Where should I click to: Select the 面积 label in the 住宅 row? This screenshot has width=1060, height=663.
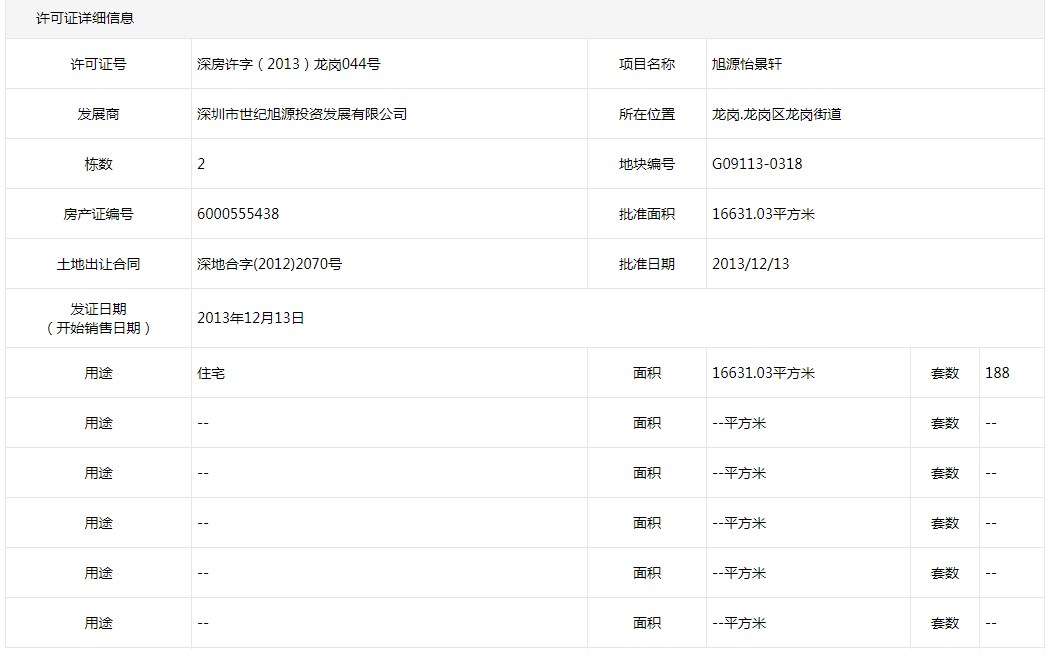click(x=647, y=373)
